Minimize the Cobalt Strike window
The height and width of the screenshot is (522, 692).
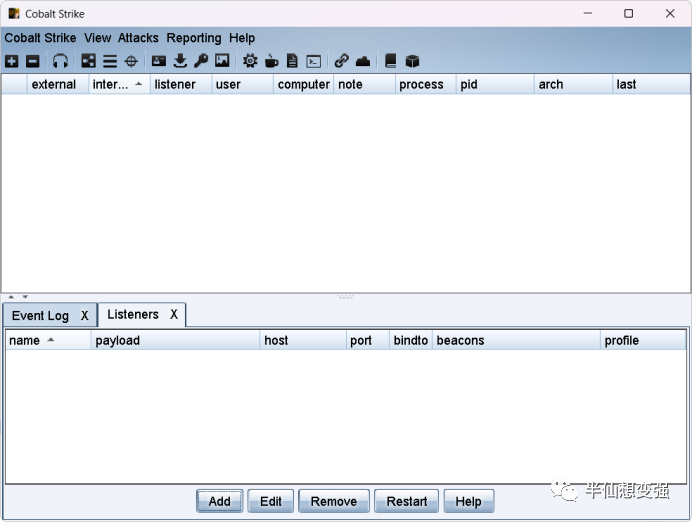(587, 14)
